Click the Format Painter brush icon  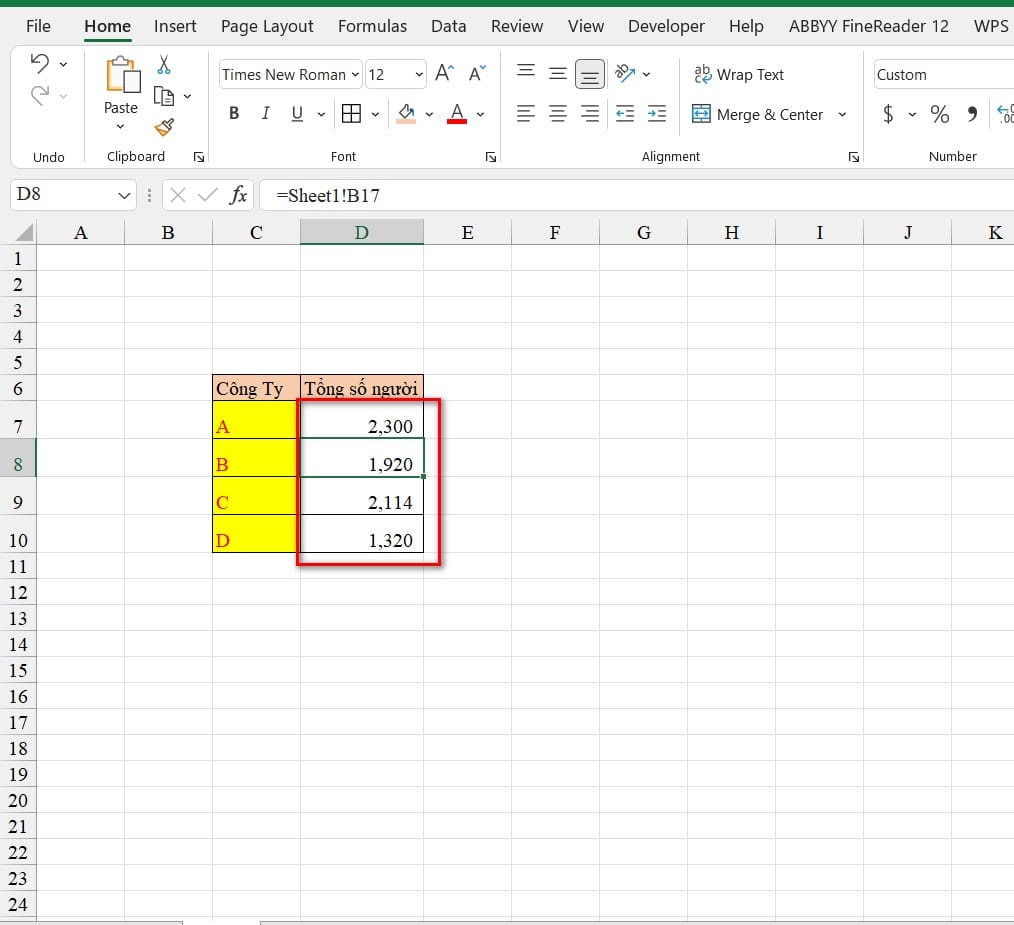[x=164, y=127]
